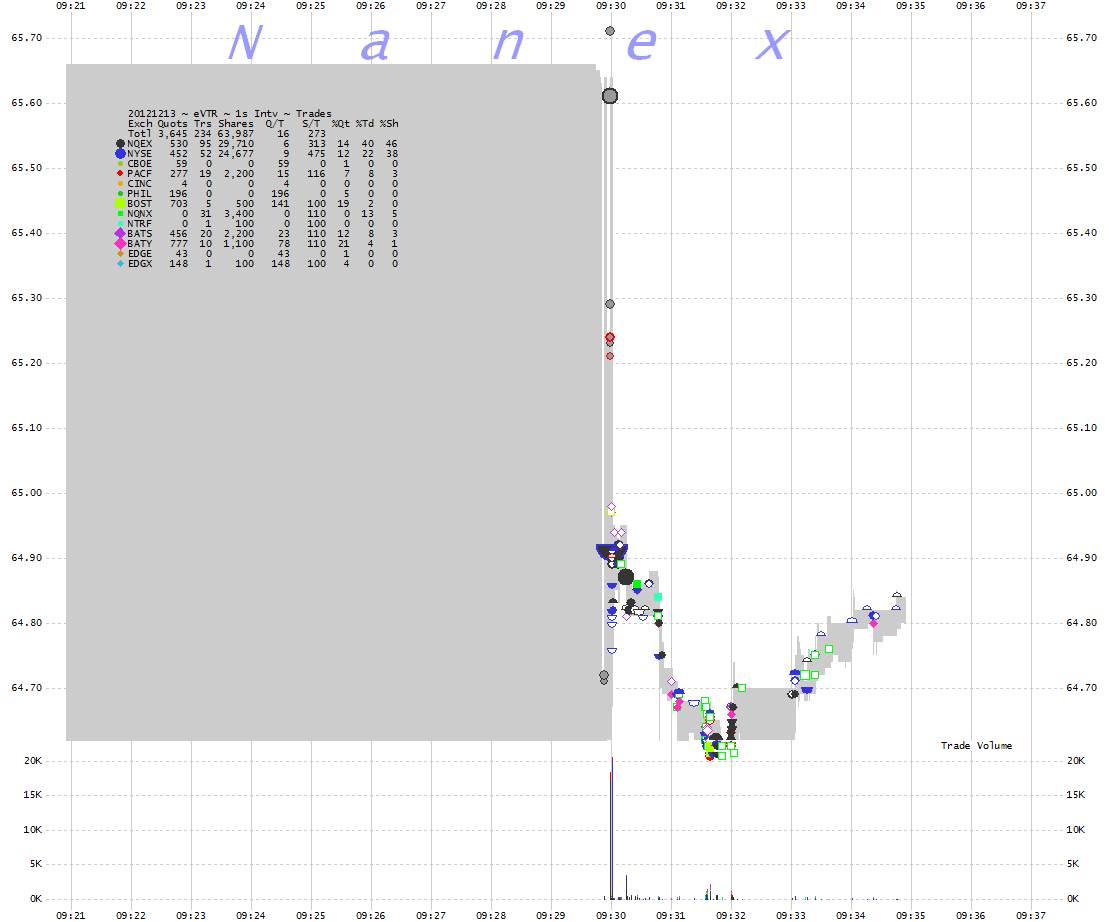The image size is (1109, 922).
Task: Select the large gray trade circle at 65.60
Action: point(610,96)
